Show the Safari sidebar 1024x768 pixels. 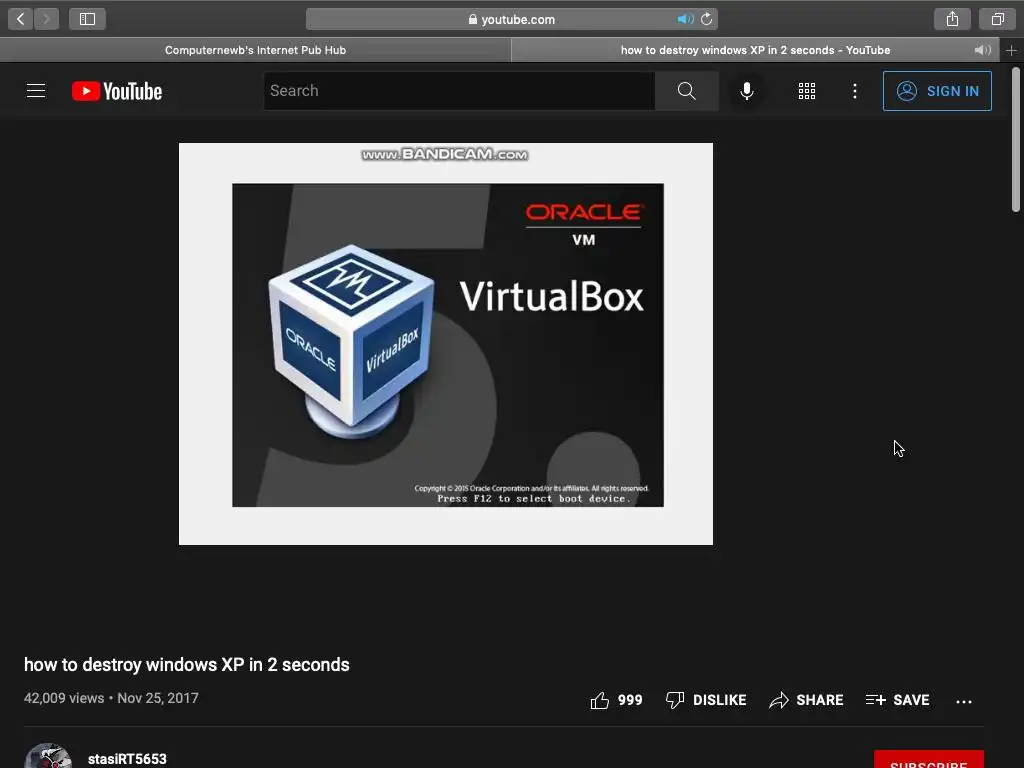click(x=88, y=19)
